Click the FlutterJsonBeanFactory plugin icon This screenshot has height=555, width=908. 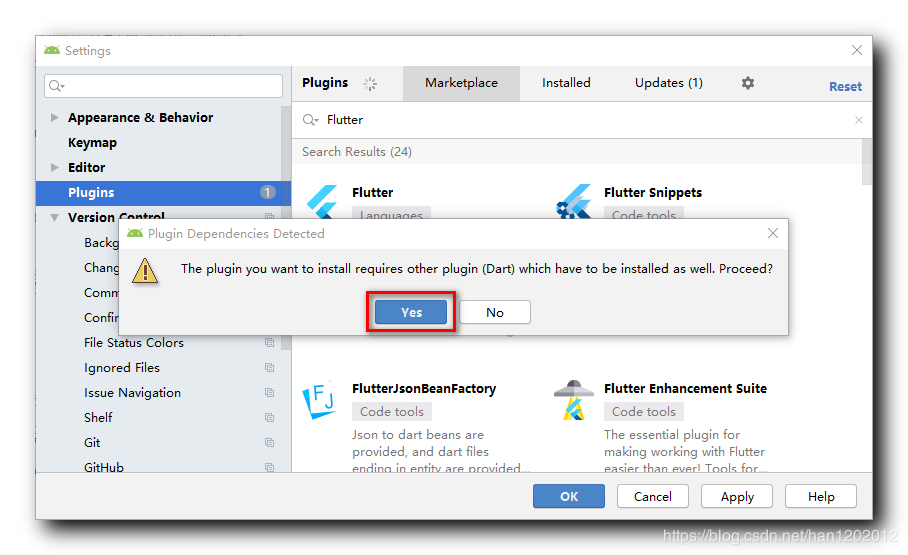[x=318, y=400]
